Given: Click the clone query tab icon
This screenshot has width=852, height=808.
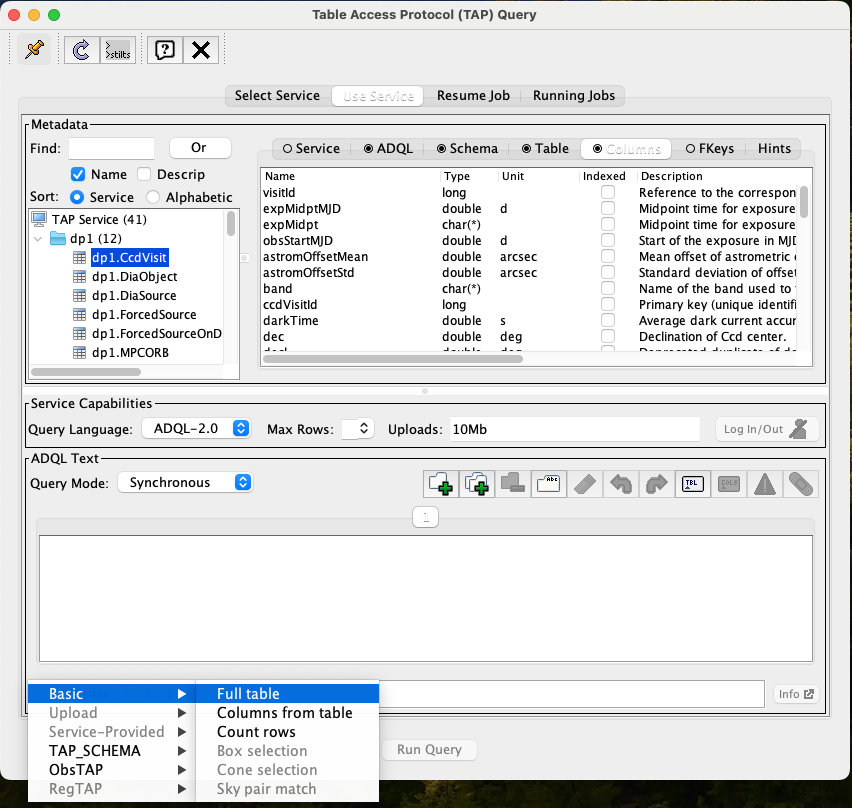Looking at the screenshot, I should coord(476,483).
